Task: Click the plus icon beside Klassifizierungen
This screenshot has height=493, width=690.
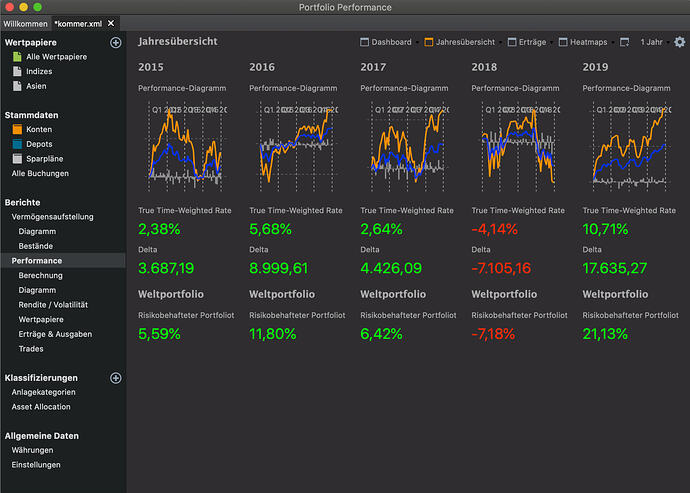Action: 115,378
